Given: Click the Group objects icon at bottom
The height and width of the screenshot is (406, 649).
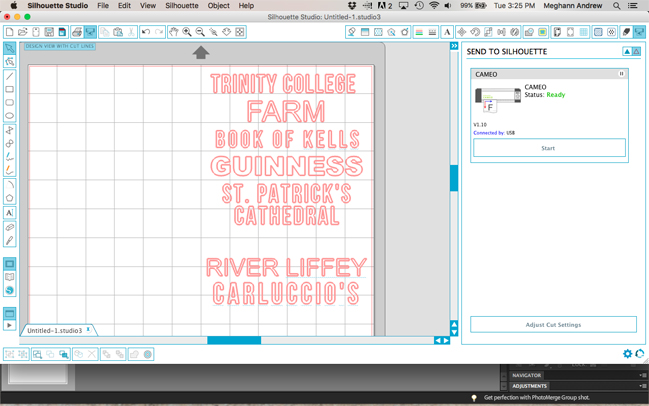Looking at the screenshot, I should click(x=10, y=354).
